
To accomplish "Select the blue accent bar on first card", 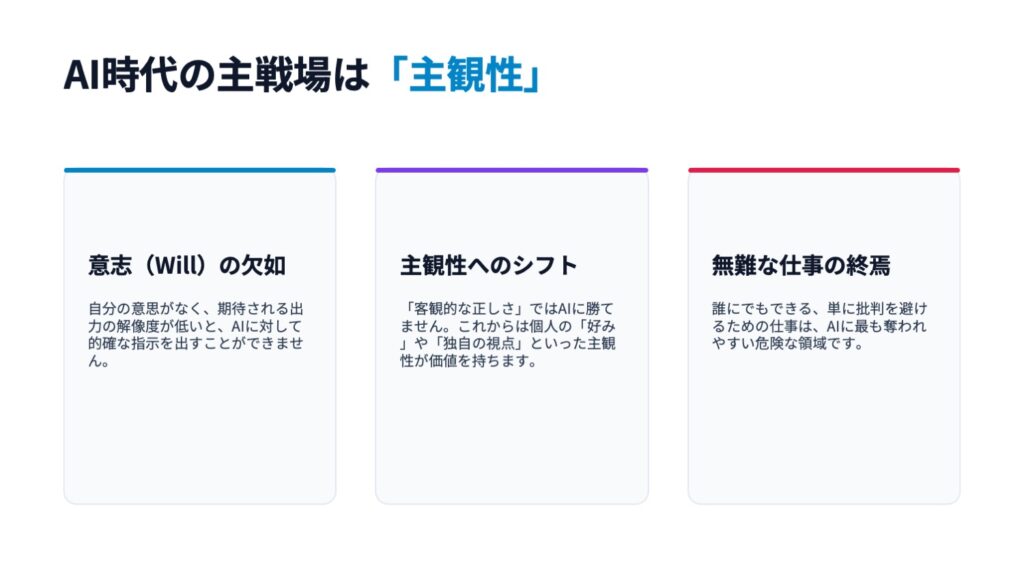I will coord(200,170).
